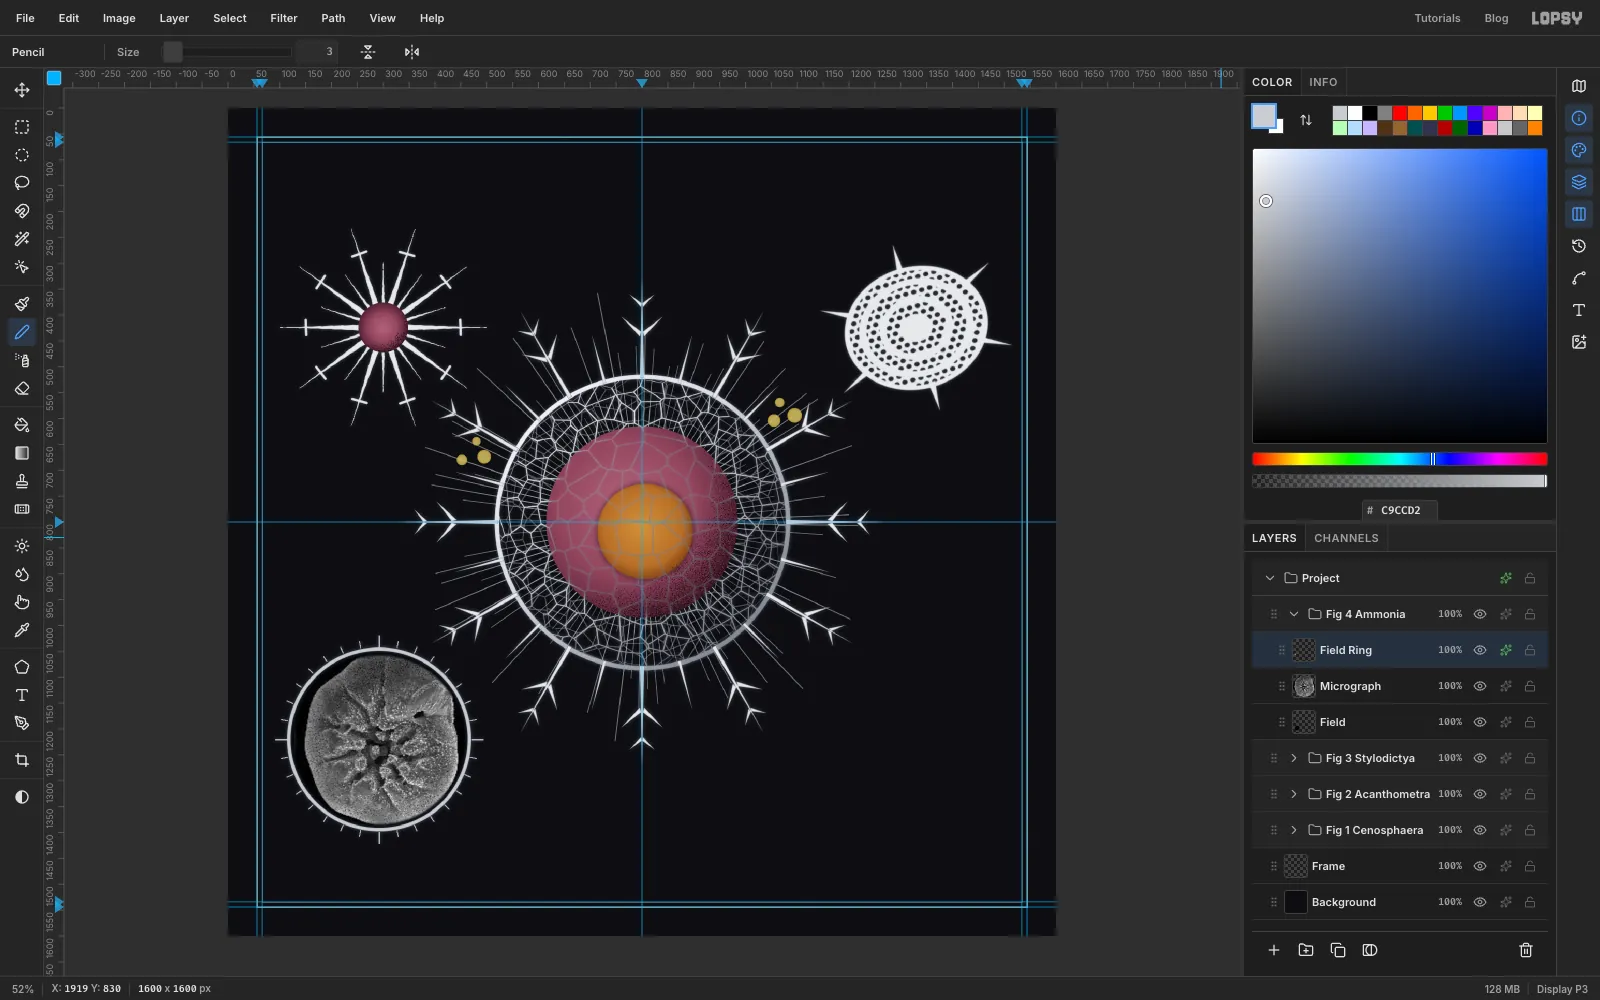The height and width of the screenshot is (1000, 1600).
Task: Expand the Fig 1 Cenosphaera group
Action: [x=1293, y=830]
